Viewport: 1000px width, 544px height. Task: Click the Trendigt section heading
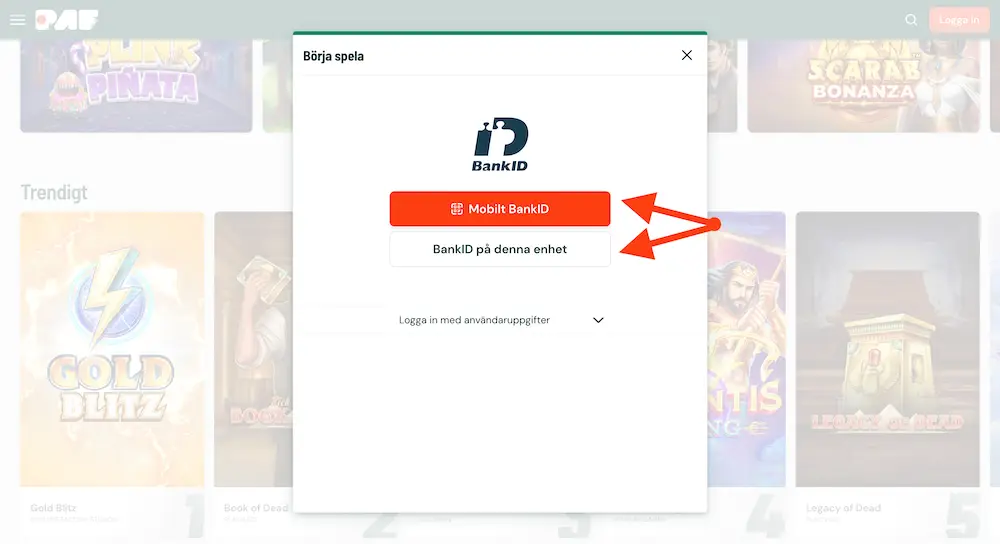pyautogui.click(x=54, y=192)
